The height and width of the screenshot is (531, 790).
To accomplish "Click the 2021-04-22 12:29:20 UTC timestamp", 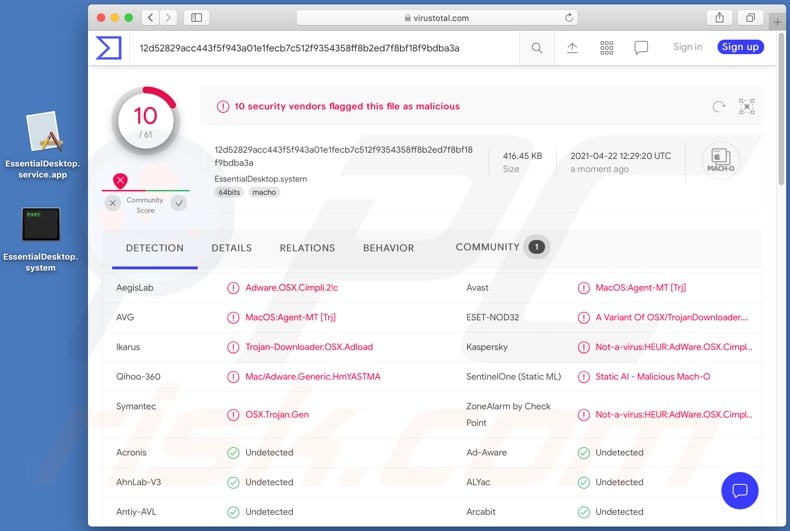I will [621, 156].
